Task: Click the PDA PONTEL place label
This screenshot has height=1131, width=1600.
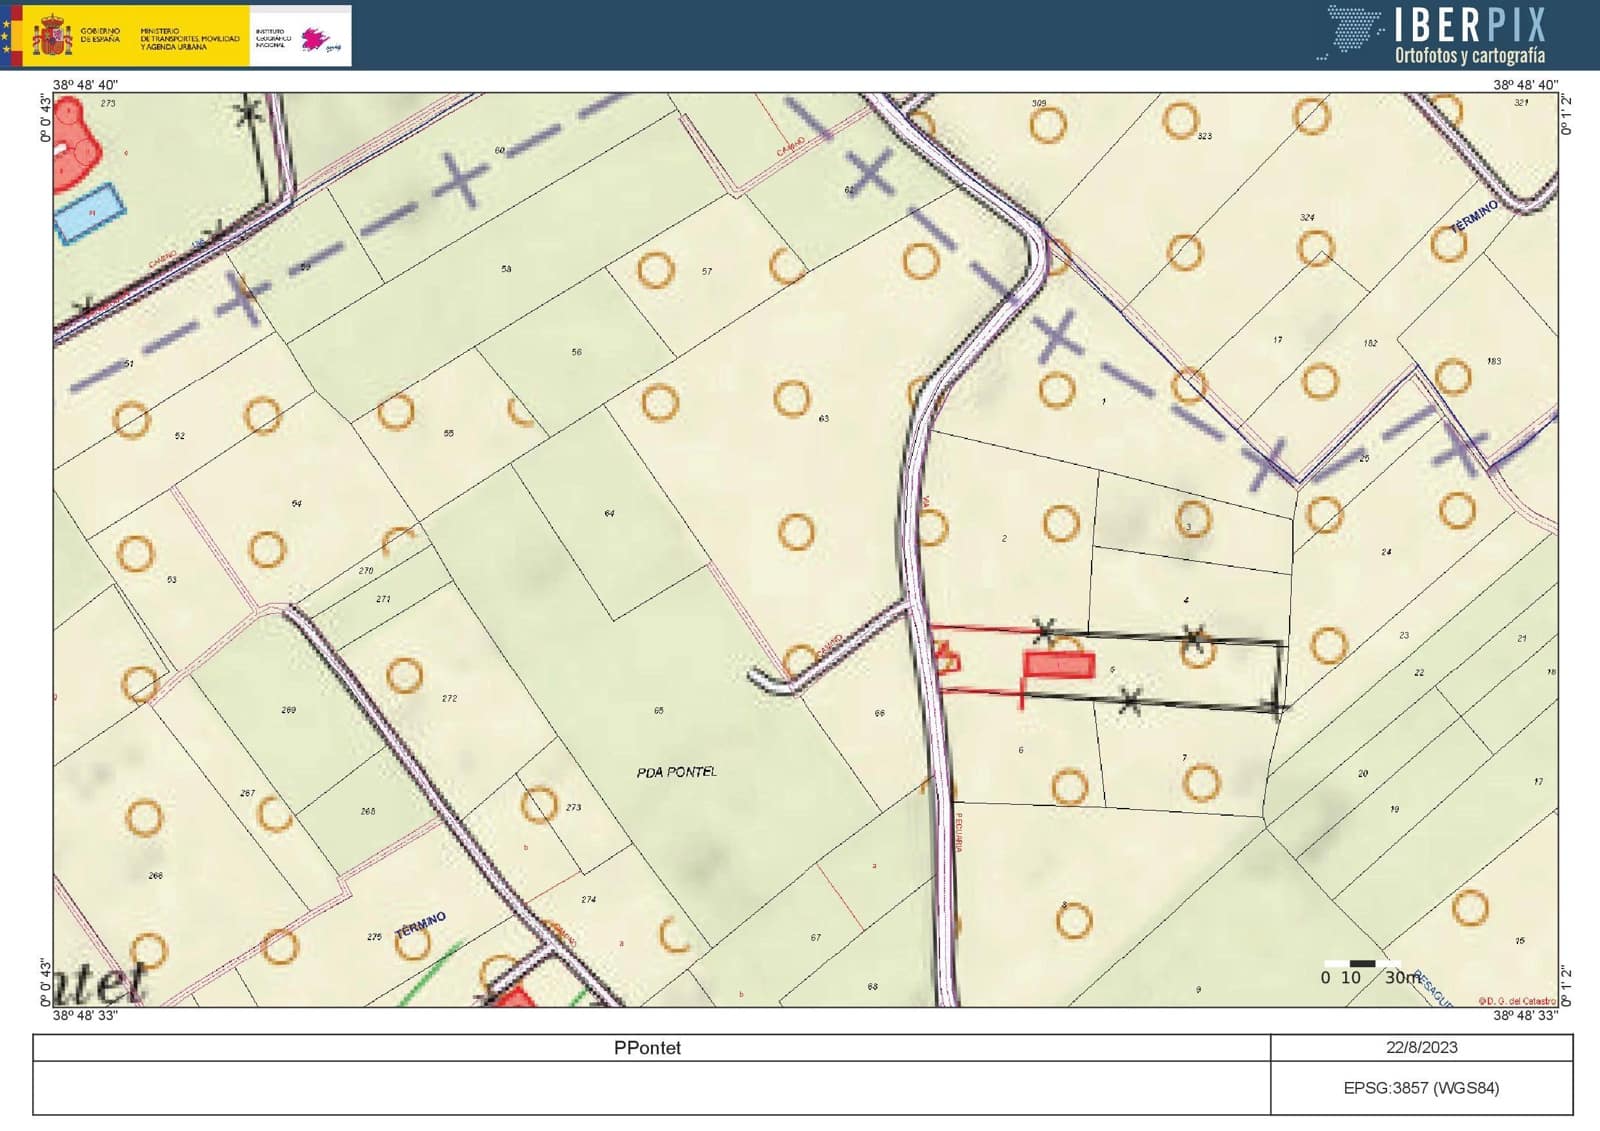Action: click(x=676, y=772)
